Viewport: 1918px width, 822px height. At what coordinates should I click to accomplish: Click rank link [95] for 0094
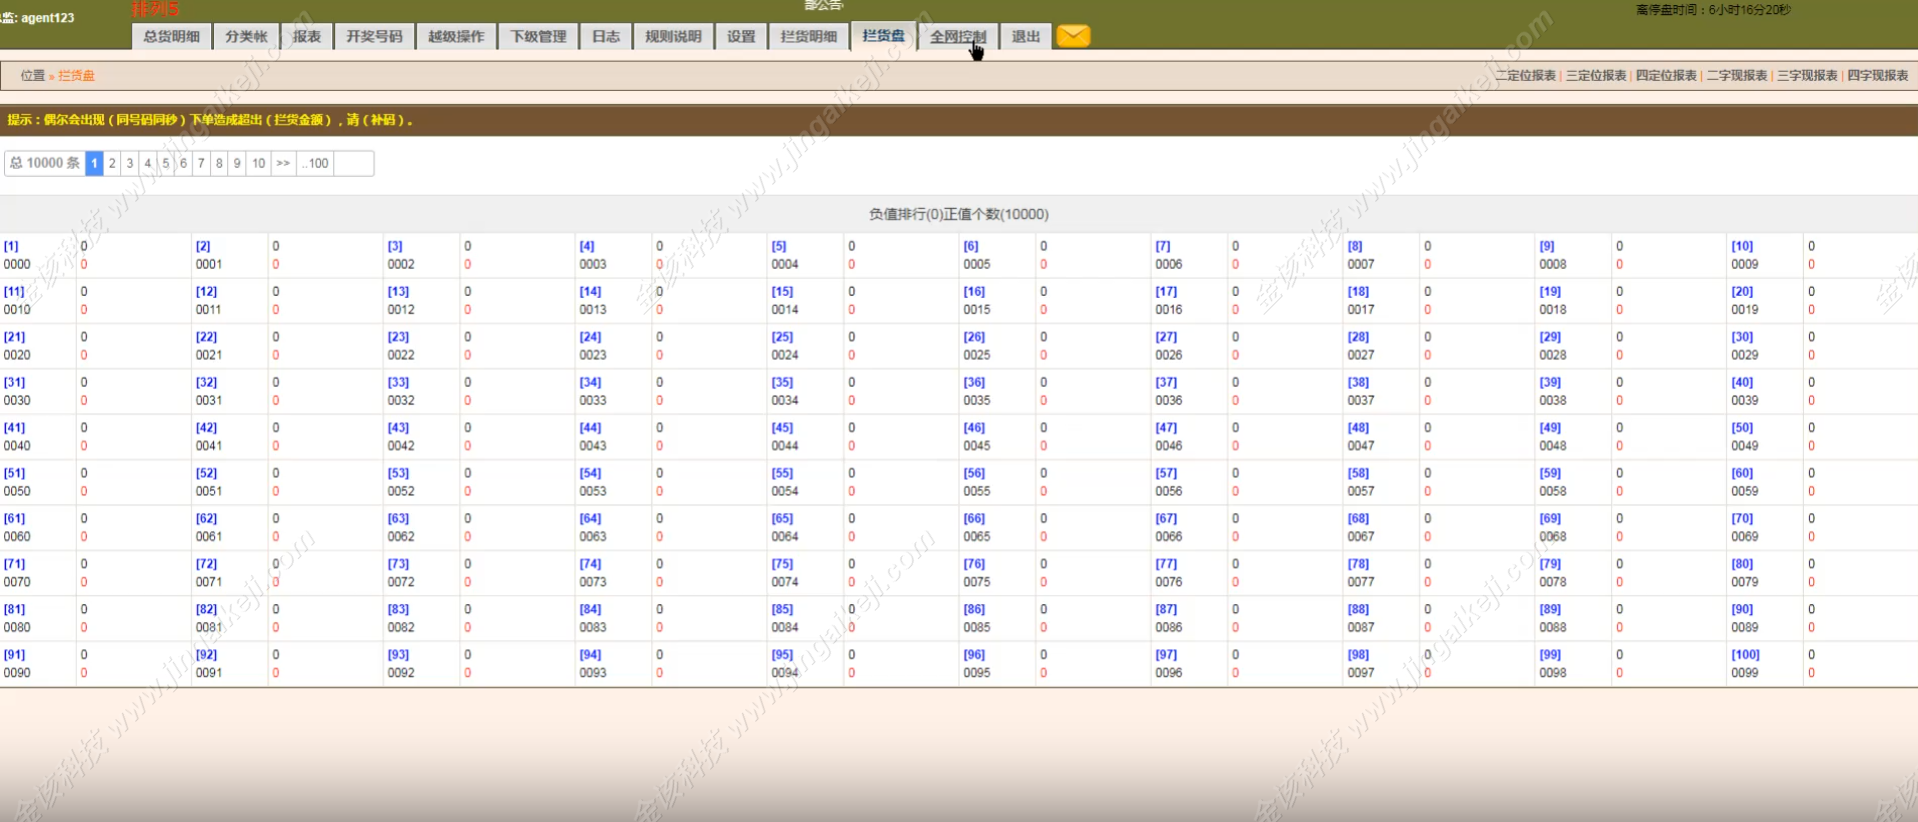[782, 655]
